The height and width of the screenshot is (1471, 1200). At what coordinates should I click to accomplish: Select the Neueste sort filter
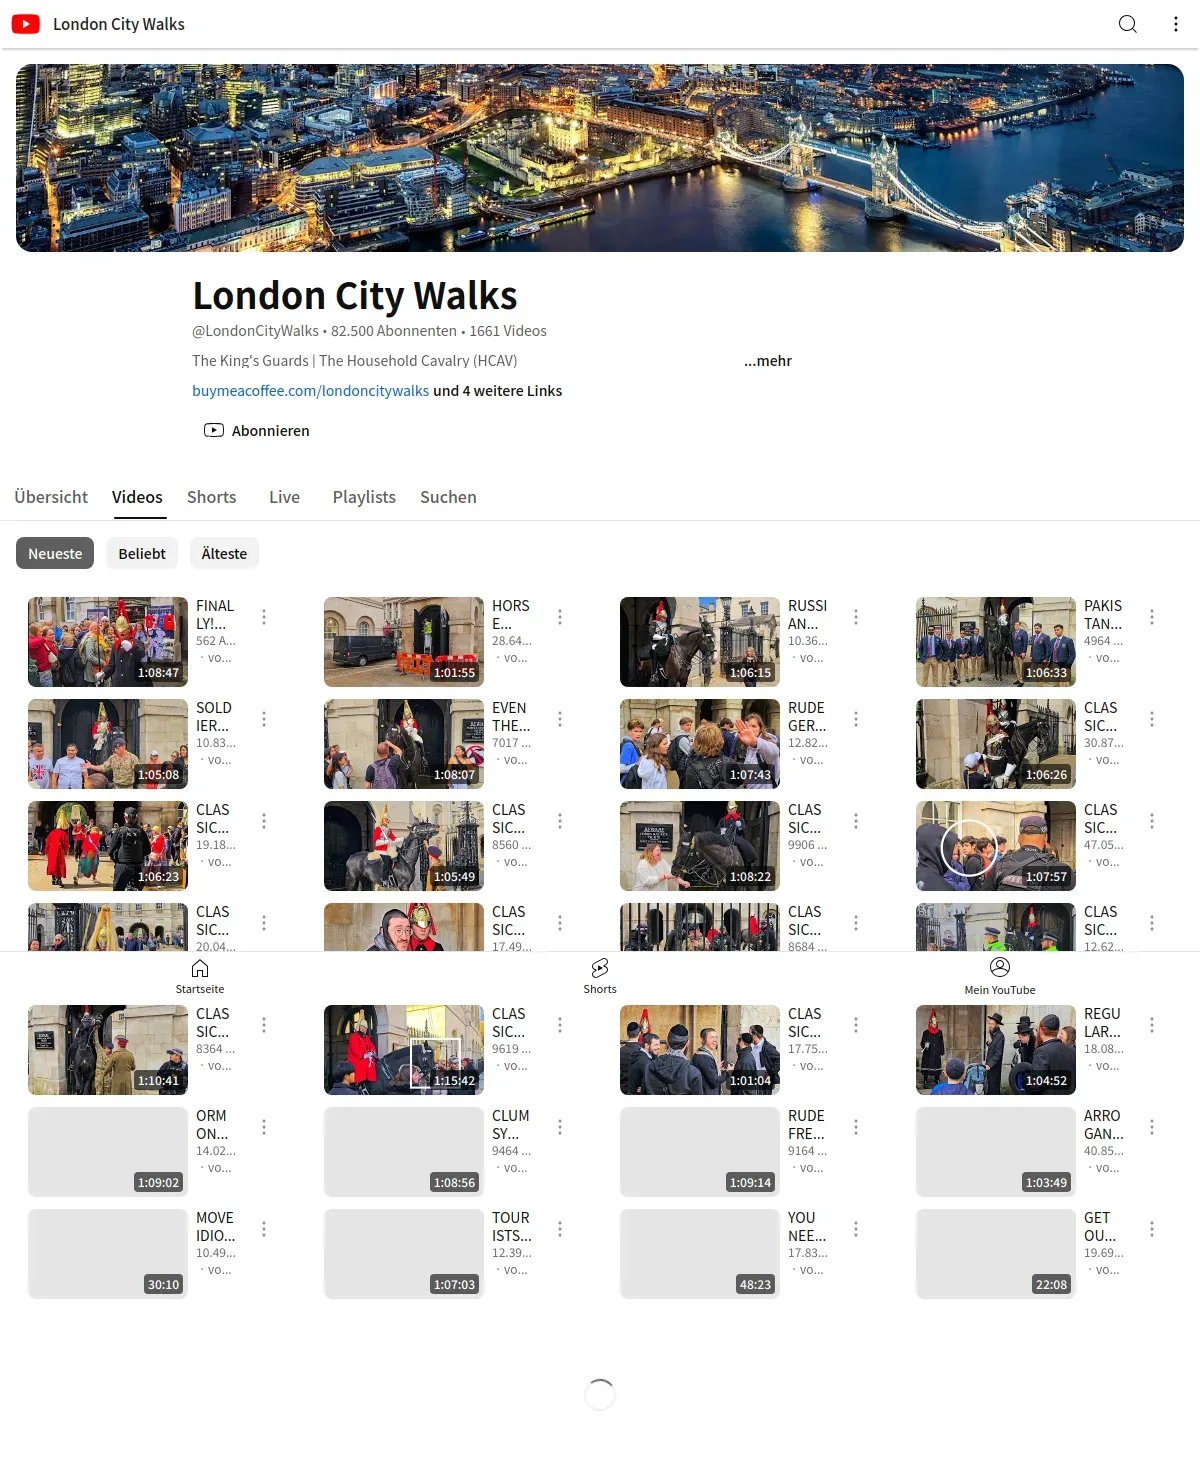pos(55,553)
